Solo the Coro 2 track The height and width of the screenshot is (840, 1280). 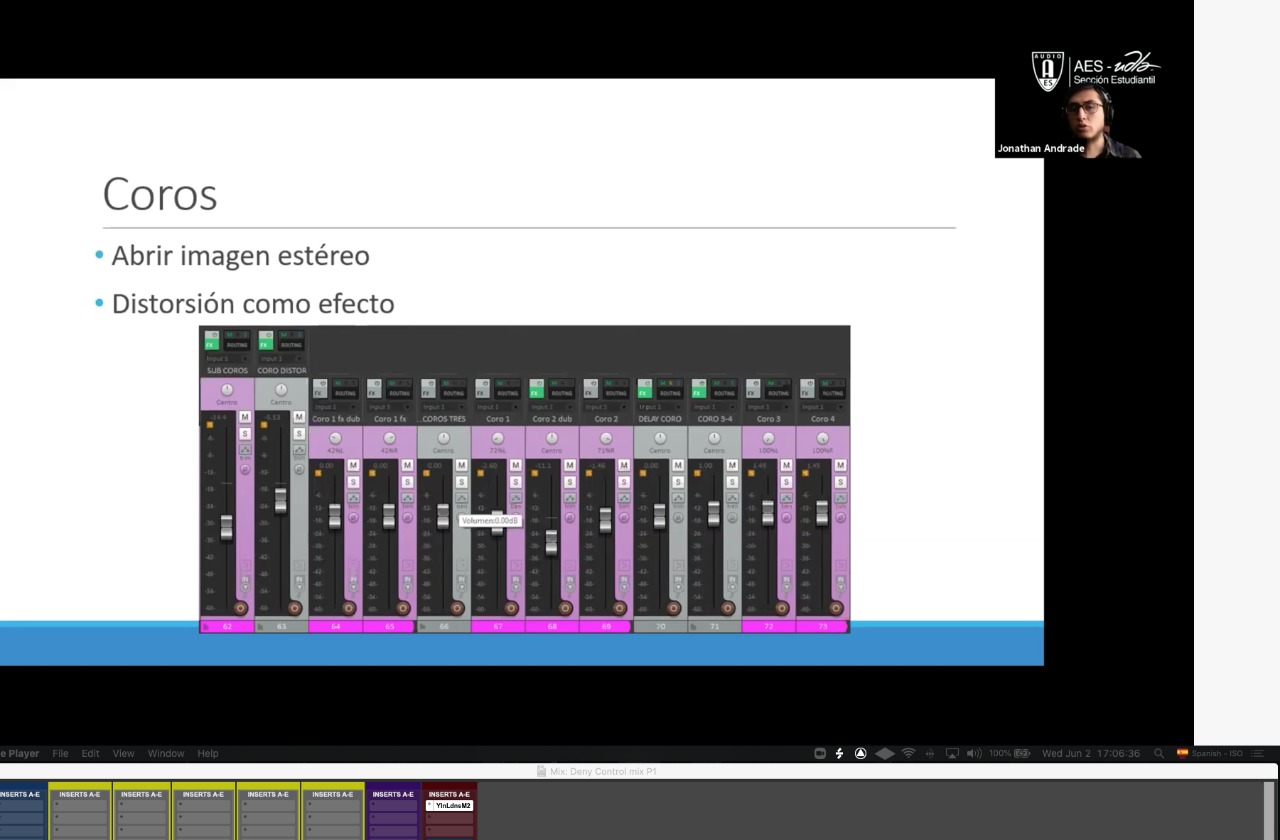[x=623, y=482]
